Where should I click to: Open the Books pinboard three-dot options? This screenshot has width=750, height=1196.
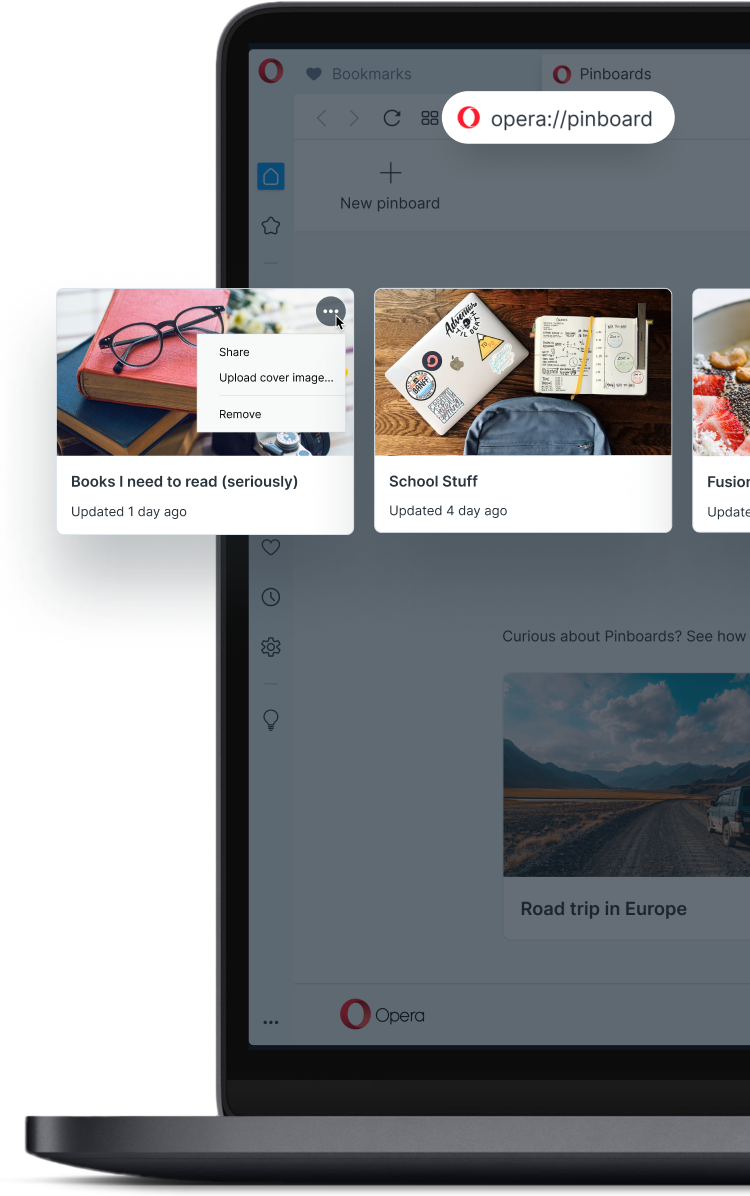point(330,311)
